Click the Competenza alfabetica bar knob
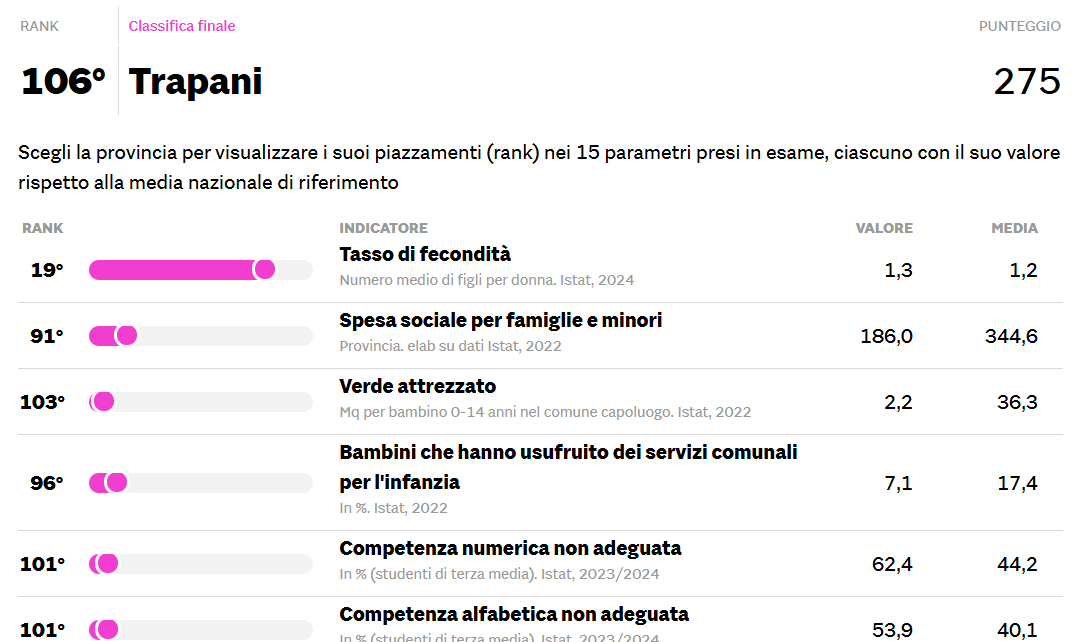 [x=107, y=630]
